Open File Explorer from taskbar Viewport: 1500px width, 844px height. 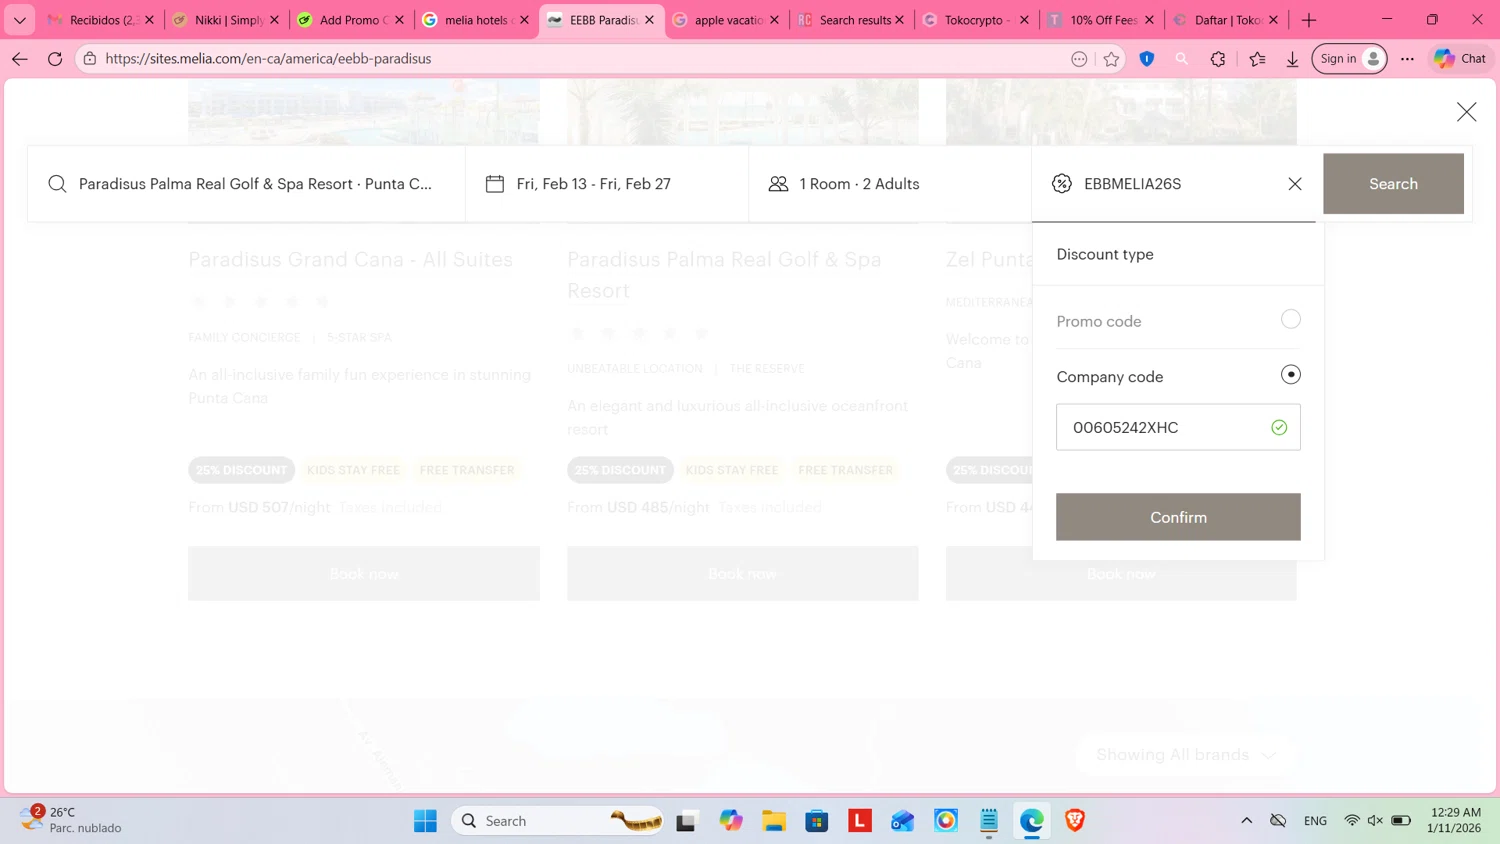click(774, 821)
